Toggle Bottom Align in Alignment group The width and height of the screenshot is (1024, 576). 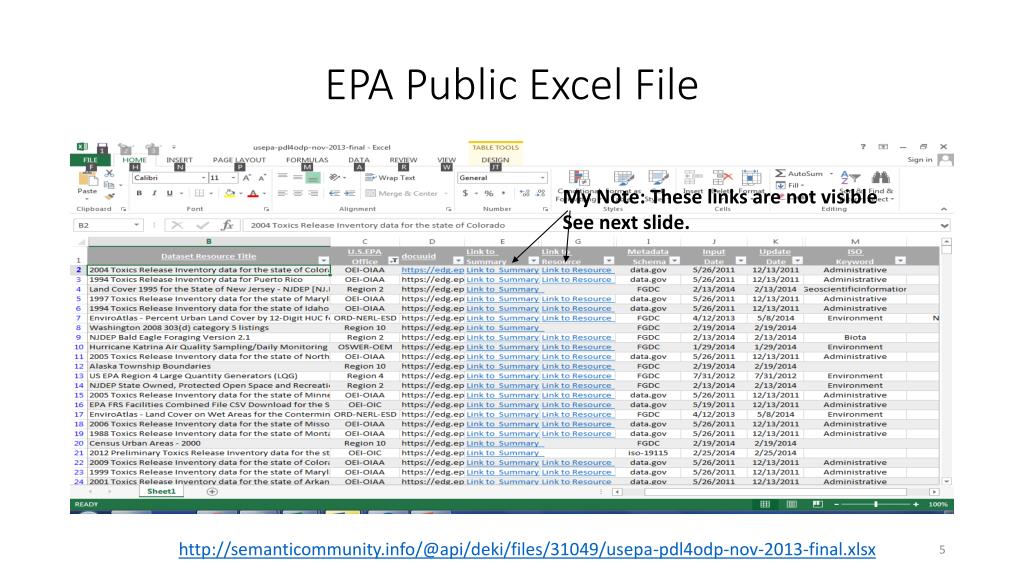click(313, 178)
